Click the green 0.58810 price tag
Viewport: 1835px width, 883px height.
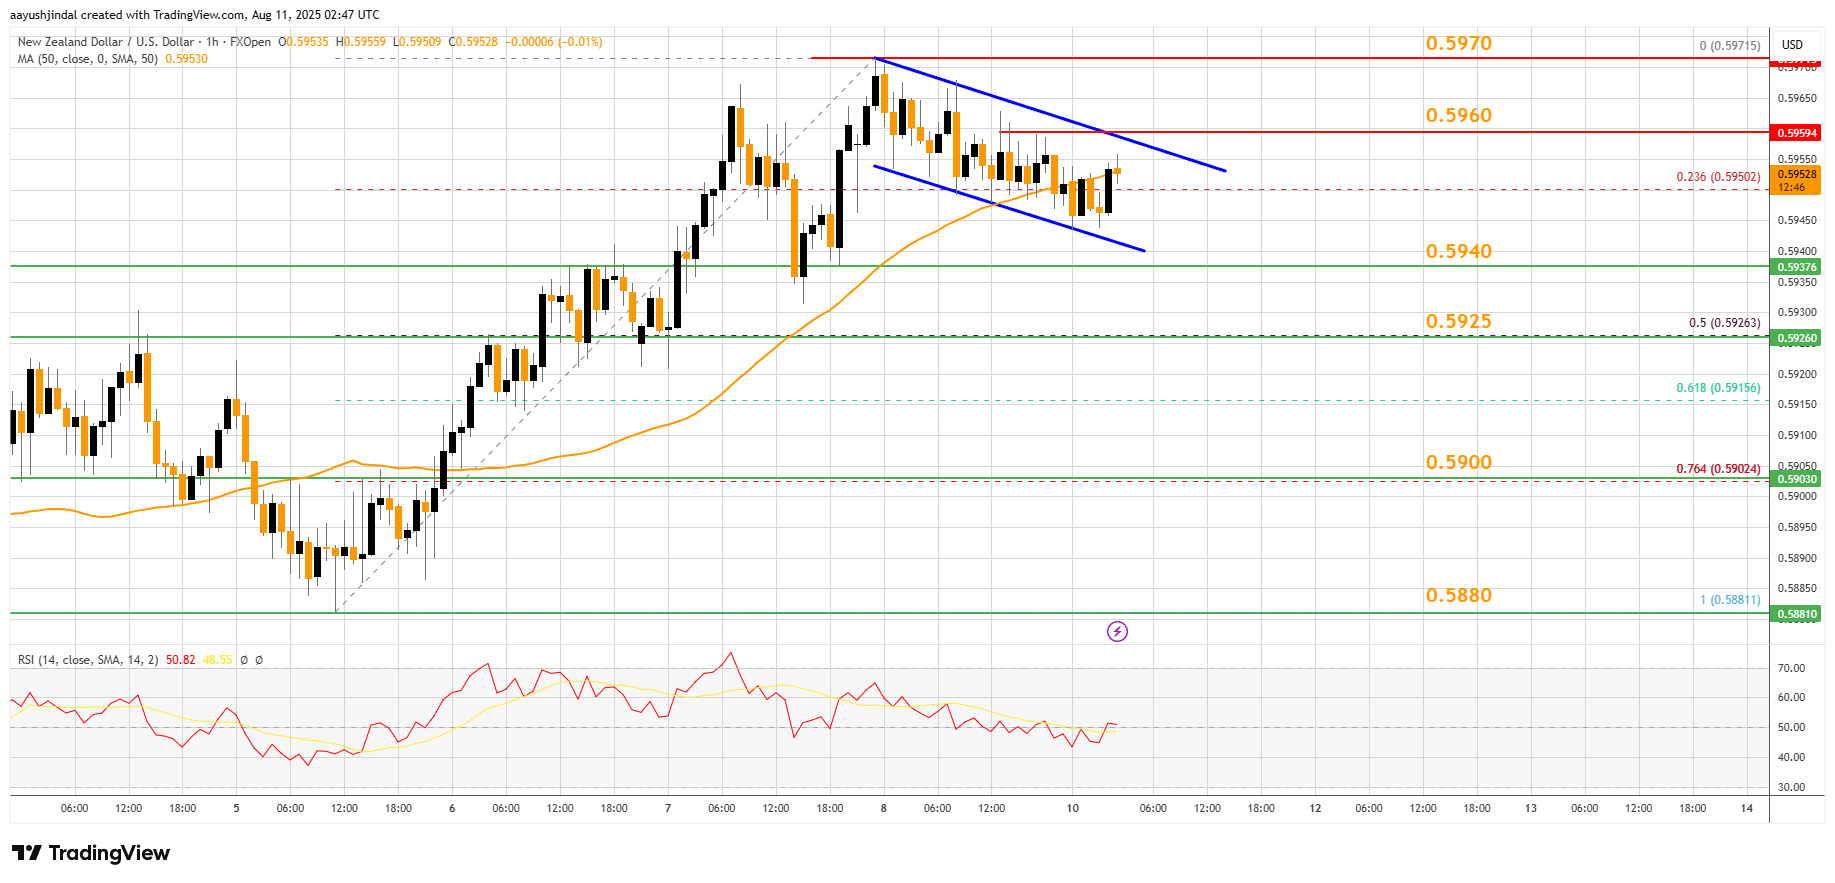point(1796,614)
